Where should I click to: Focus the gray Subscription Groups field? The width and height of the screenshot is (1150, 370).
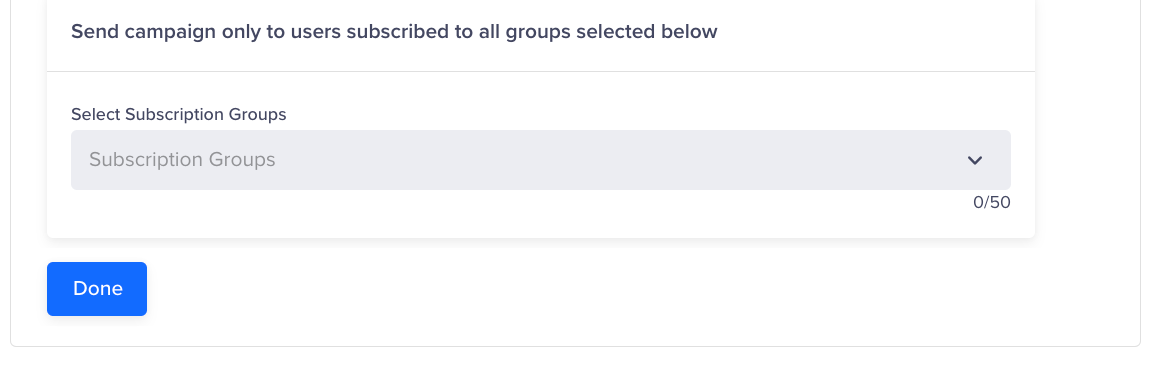(x=541, y=160)
